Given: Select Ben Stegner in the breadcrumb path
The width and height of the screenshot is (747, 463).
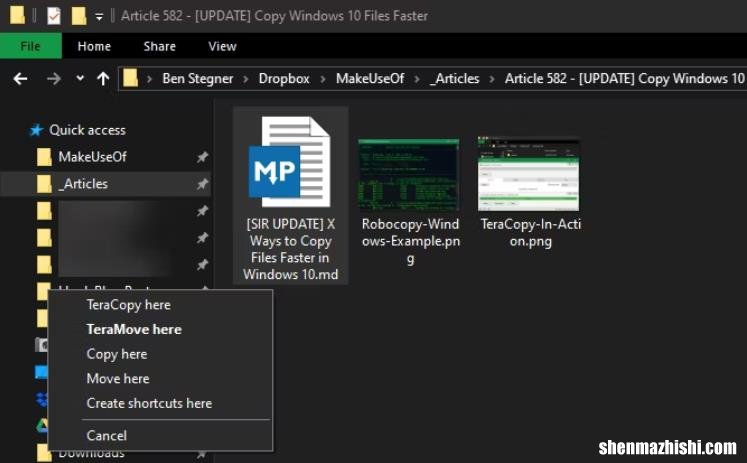Looking at the screenshot, I should point(198,79).
